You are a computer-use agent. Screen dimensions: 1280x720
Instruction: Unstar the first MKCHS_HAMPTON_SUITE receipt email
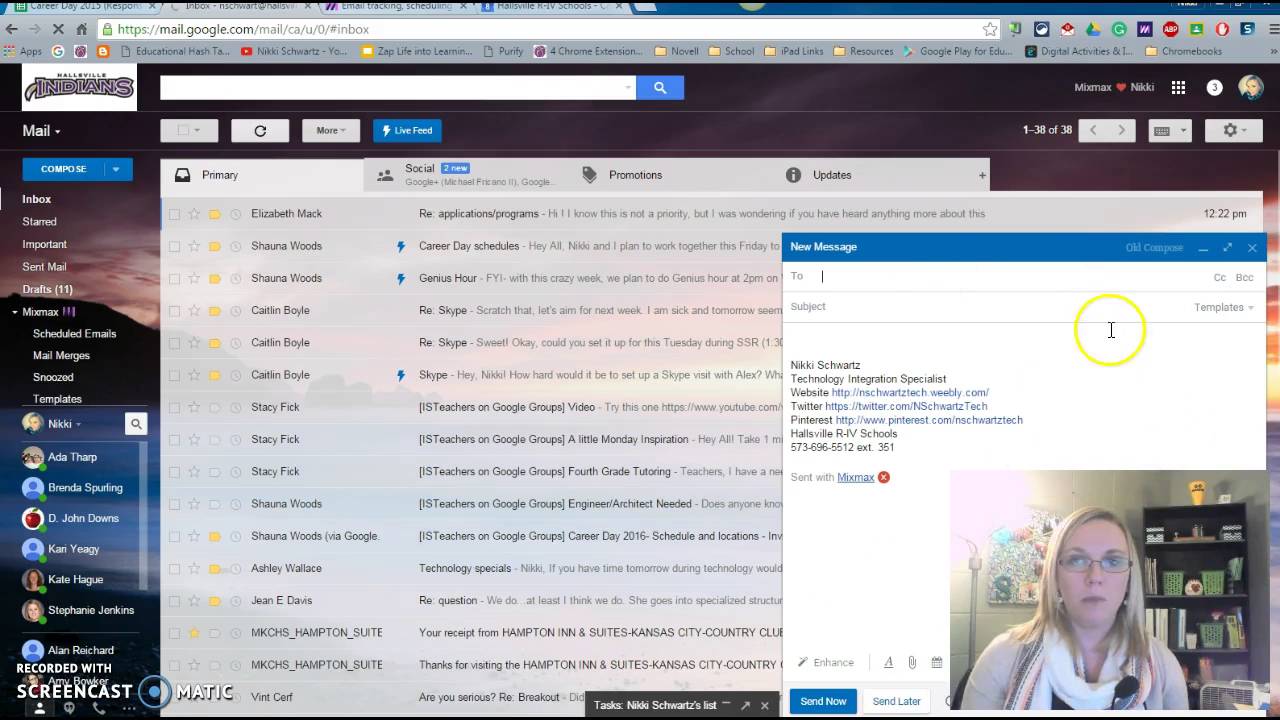pos(194,632)
